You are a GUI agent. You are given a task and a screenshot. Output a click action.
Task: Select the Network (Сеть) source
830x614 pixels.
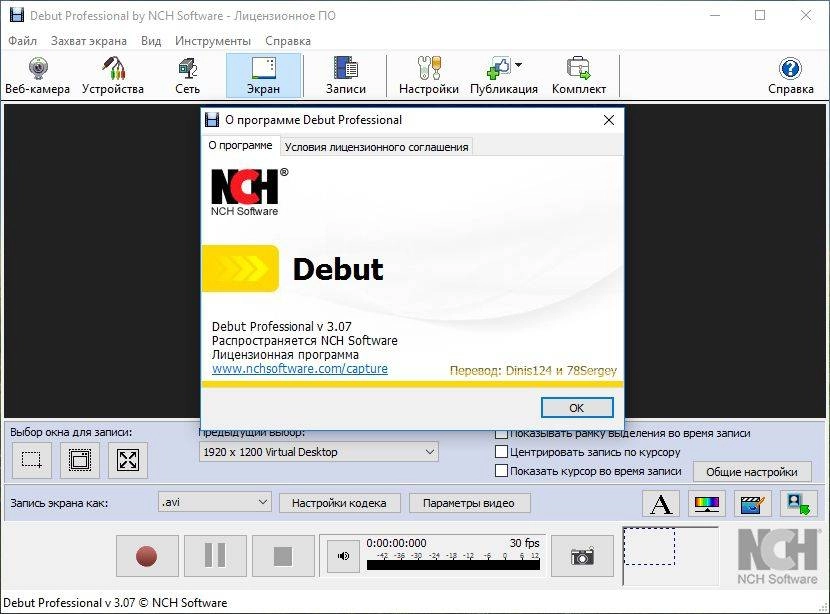[187, 75]
